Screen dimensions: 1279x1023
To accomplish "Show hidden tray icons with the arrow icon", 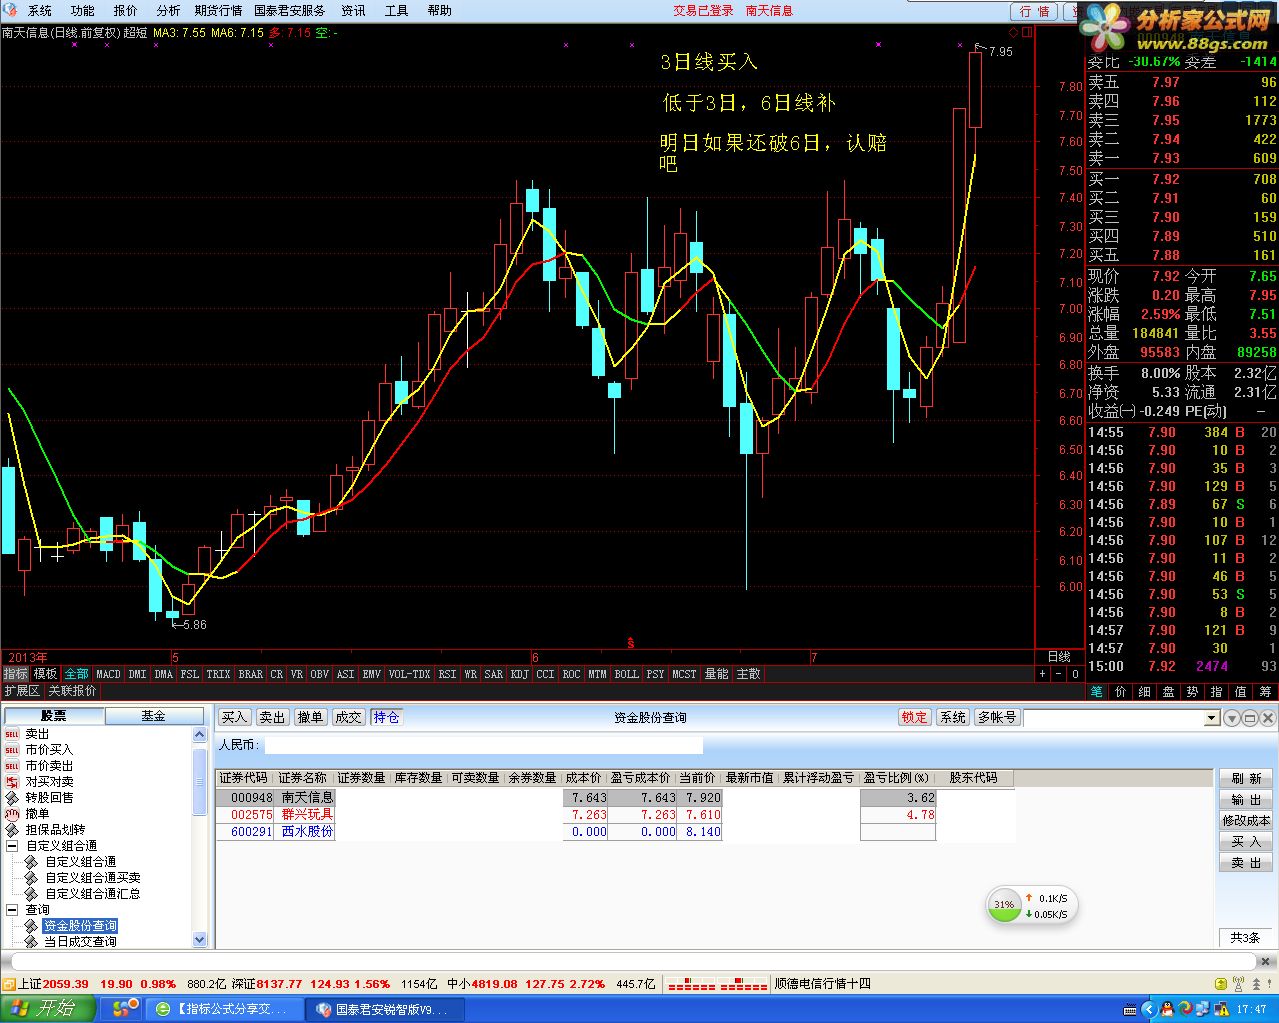I will click(1150, 1009).
